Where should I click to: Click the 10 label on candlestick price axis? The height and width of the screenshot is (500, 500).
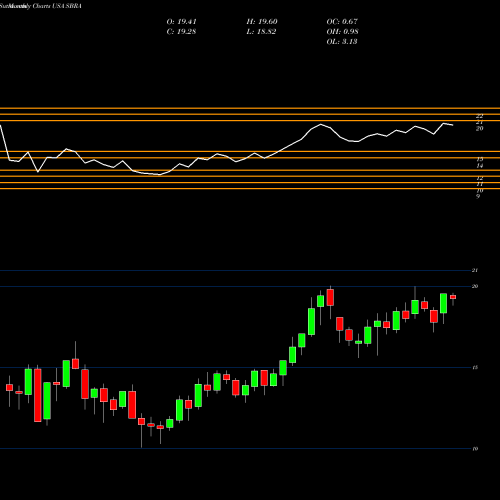pyautogui.click(x=475, y=449)
